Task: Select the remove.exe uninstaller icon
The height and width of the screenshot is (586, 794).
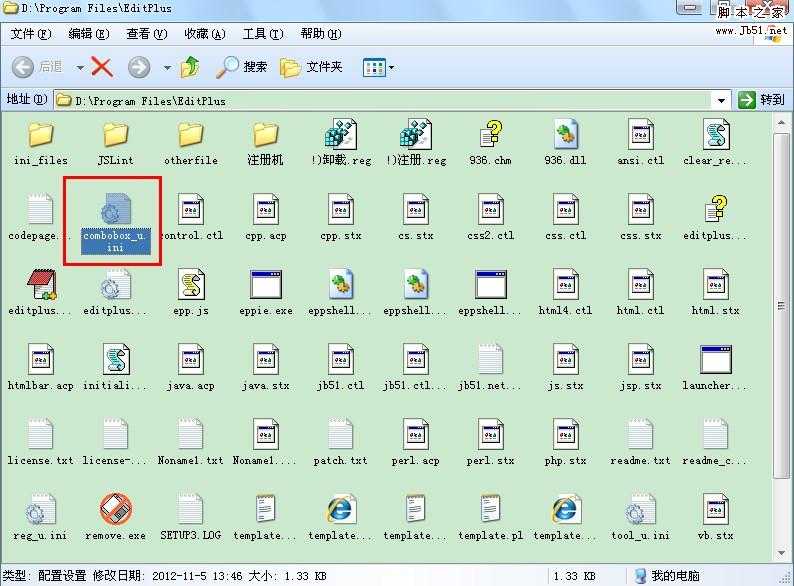Action: coord(116,511)
